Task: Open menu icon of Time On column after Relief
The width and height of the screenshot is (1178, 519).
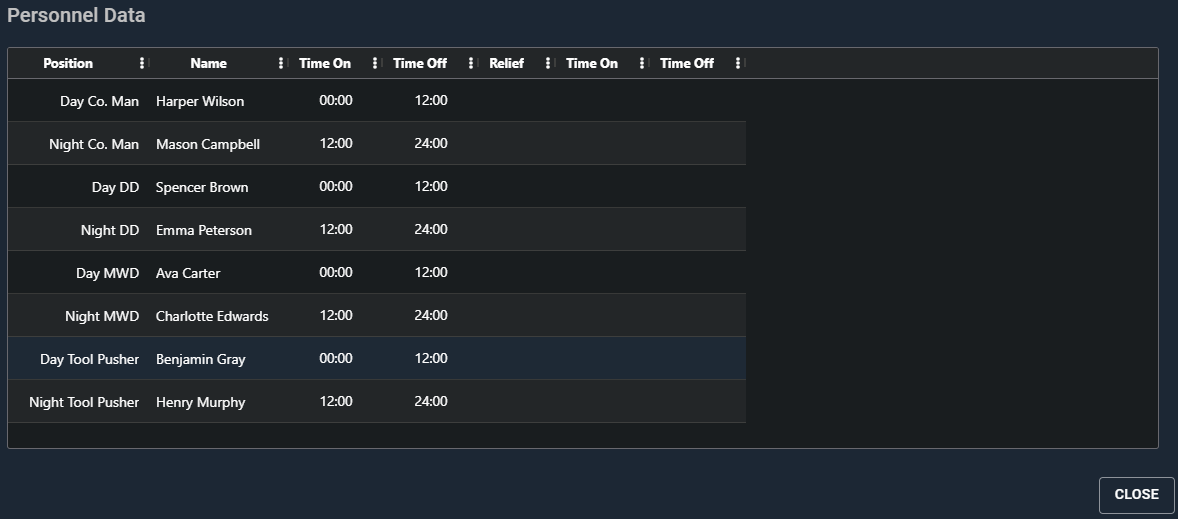Action: coord(642,63)
